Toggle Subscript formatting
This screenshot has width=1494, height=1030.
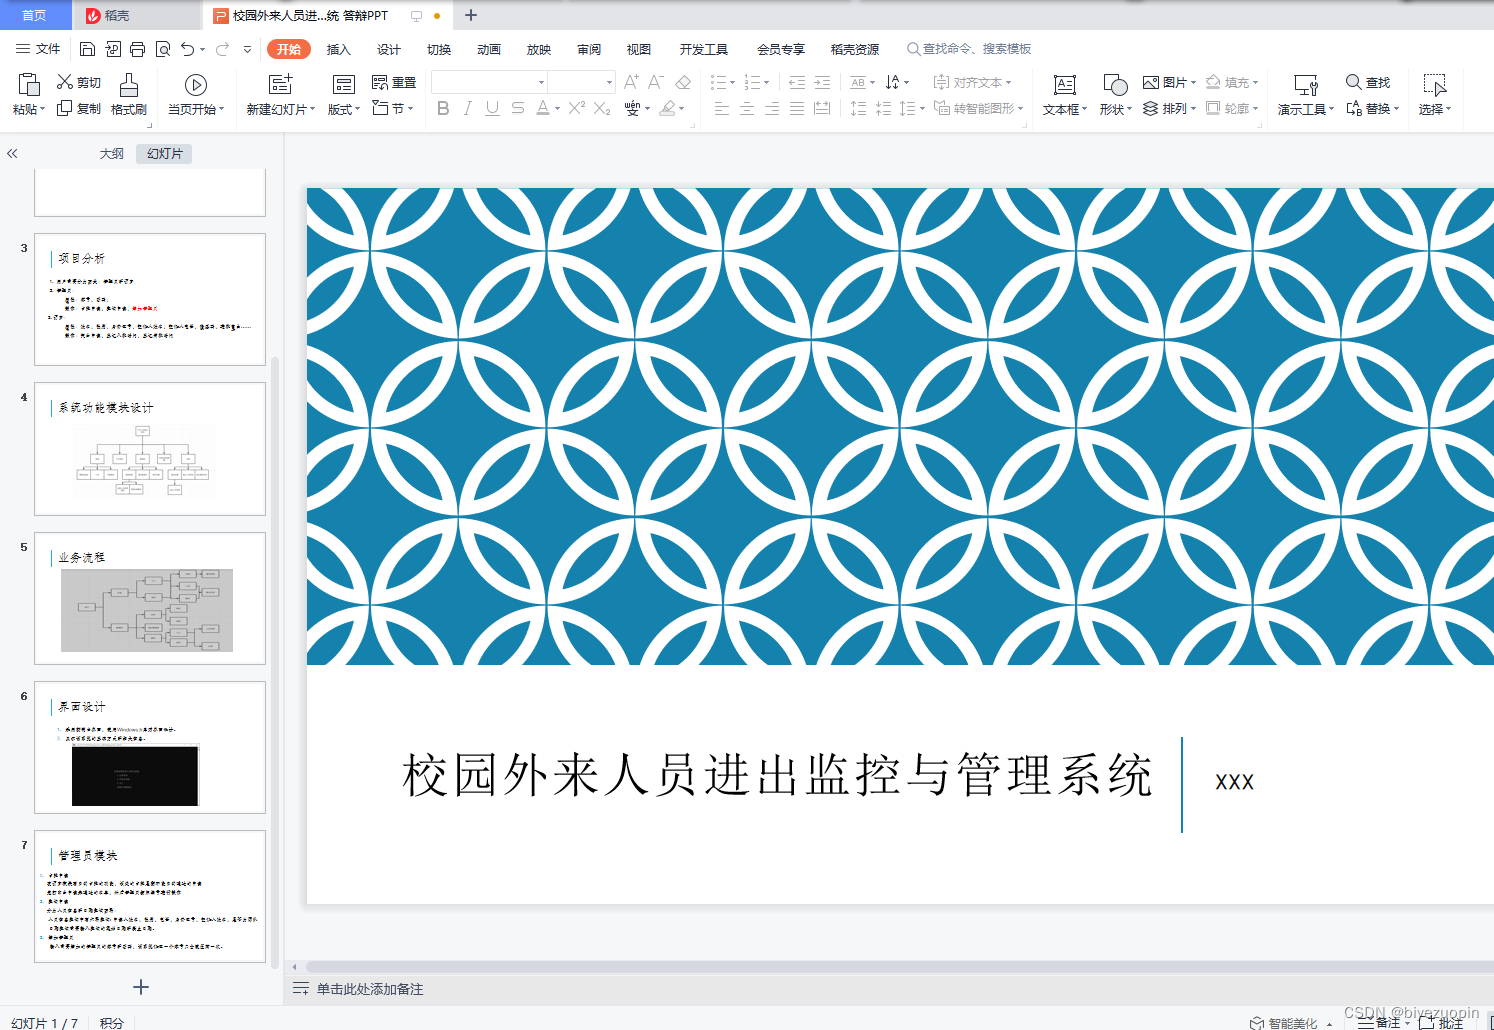coord(602,108)
